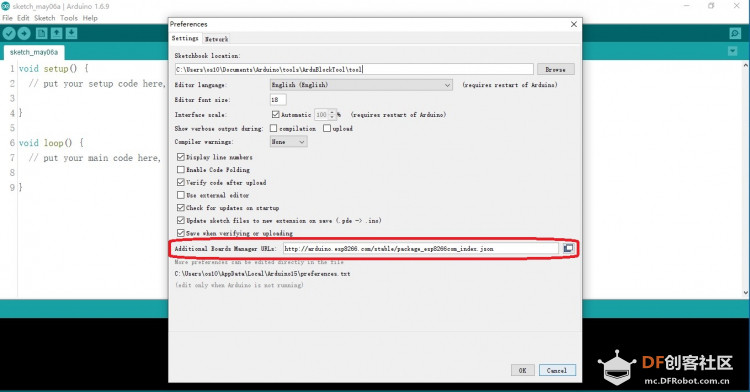Click the Arduino app icon in title bar
The width and height of the screenshot is (750, 392).
pyautogui.click(x=5, y=6)
